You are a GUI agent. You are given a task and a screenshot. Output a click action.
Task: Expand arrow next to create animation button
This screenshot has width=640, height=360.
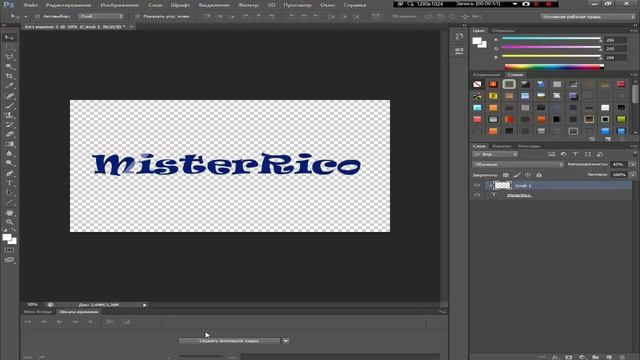point(286,341)
